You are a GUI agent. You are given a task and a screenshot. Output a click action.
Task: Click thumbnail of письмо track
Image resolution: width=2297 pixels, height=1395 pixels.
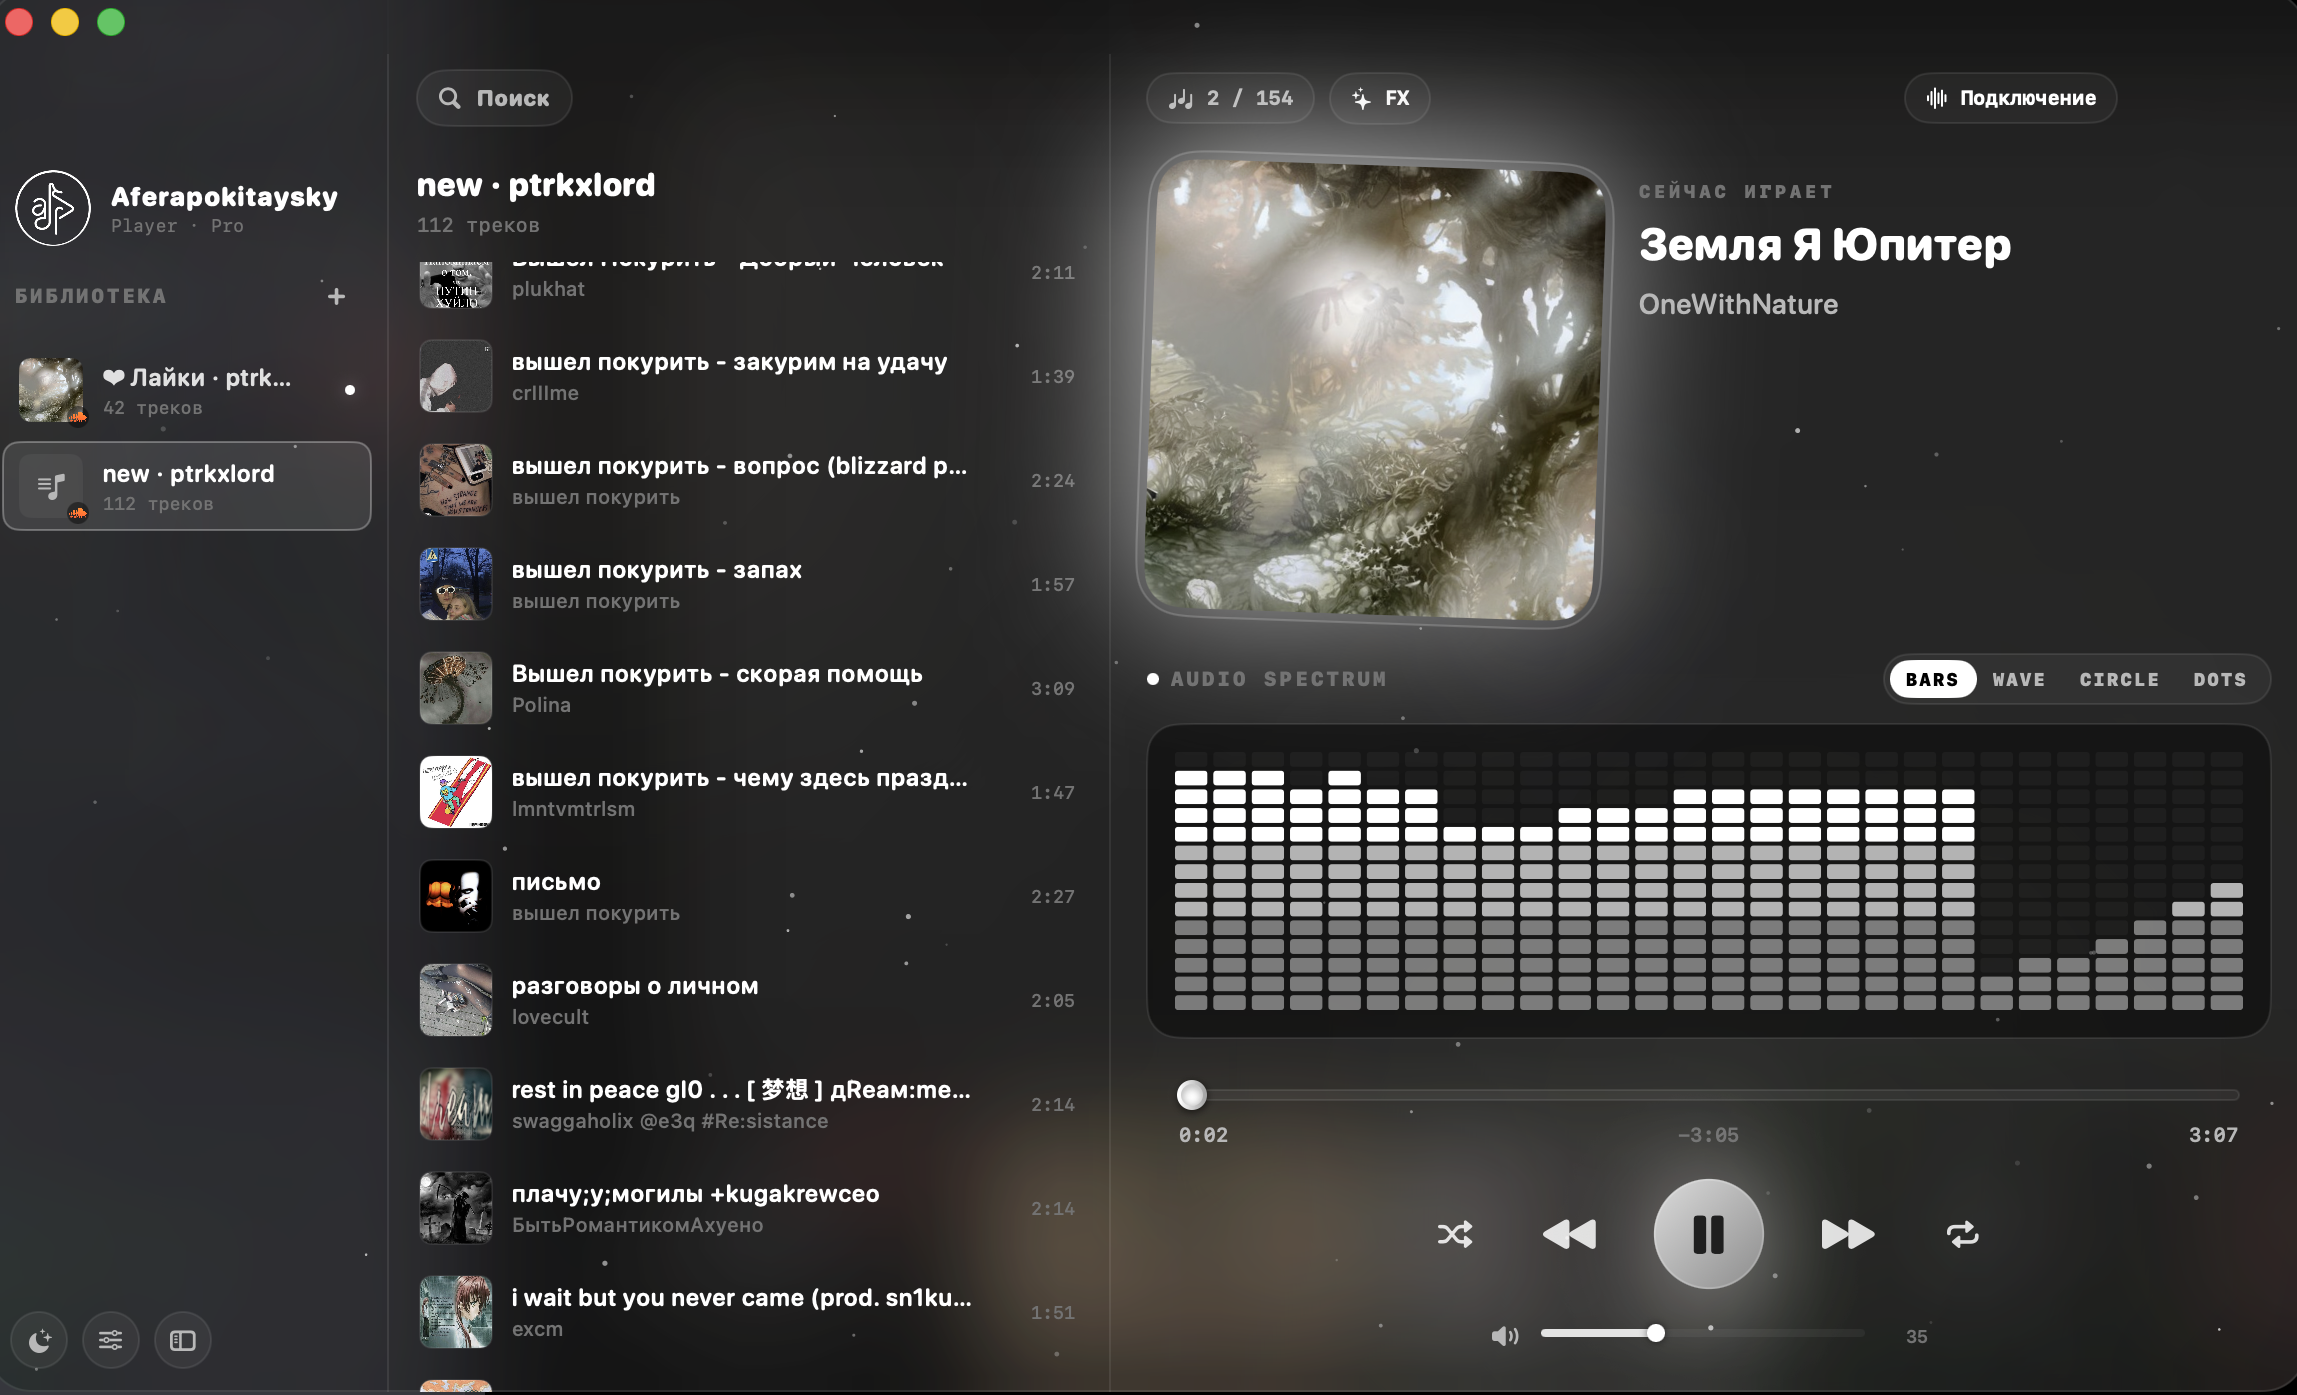[456, 896]
